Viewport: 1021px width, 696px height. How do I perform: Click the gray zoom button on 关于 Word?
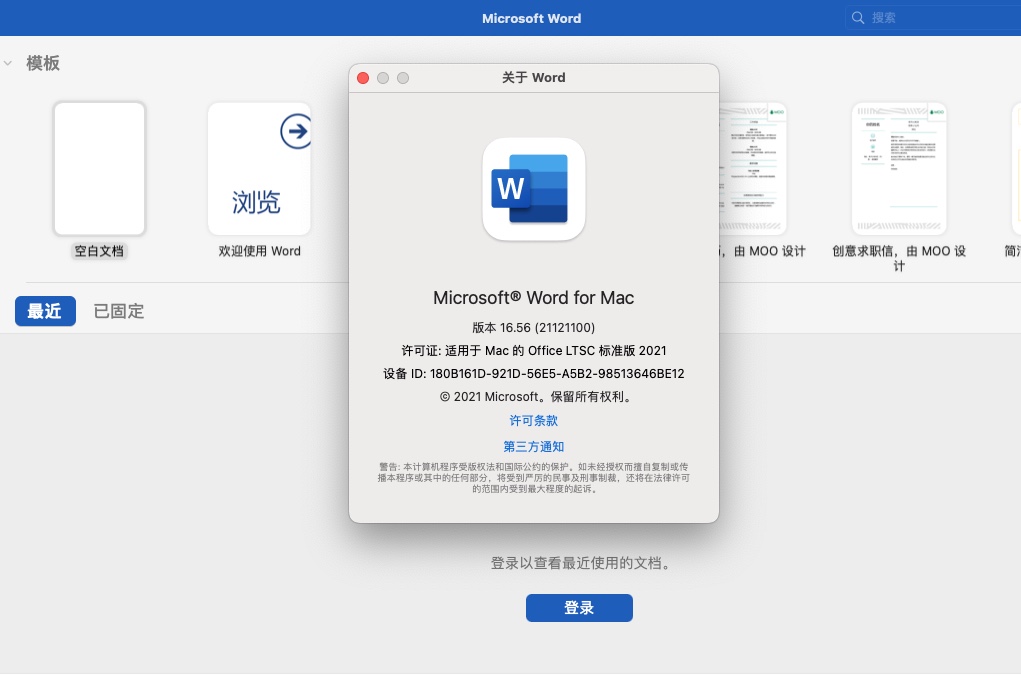pos(403,78)
